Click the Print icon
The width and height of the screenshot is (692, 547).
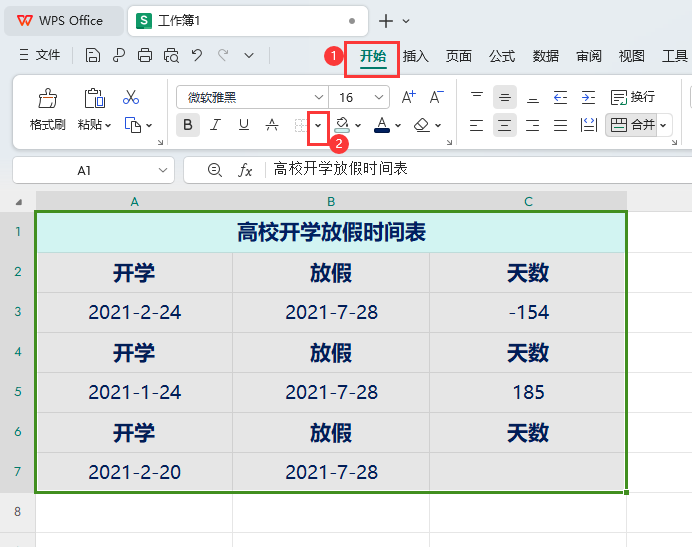[145, 56]
